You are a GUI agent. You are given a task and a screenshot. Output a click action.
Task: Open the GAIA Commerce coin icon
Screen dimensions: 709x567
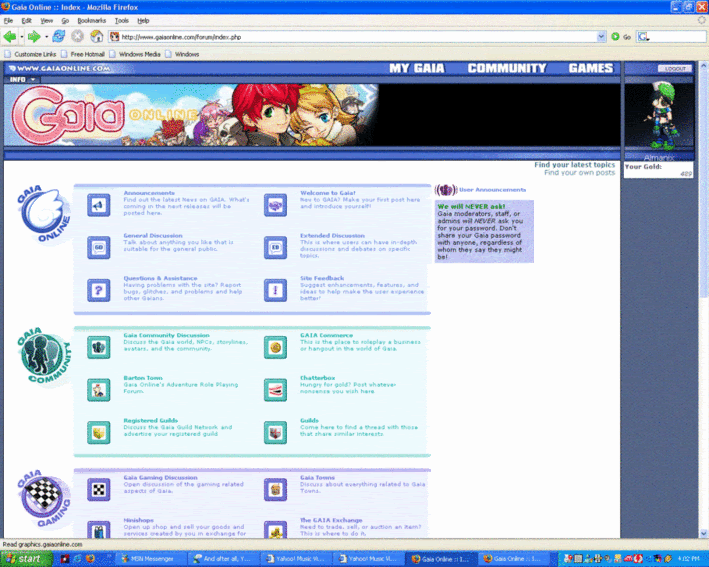pyautogui.click(x=275, y=347)
